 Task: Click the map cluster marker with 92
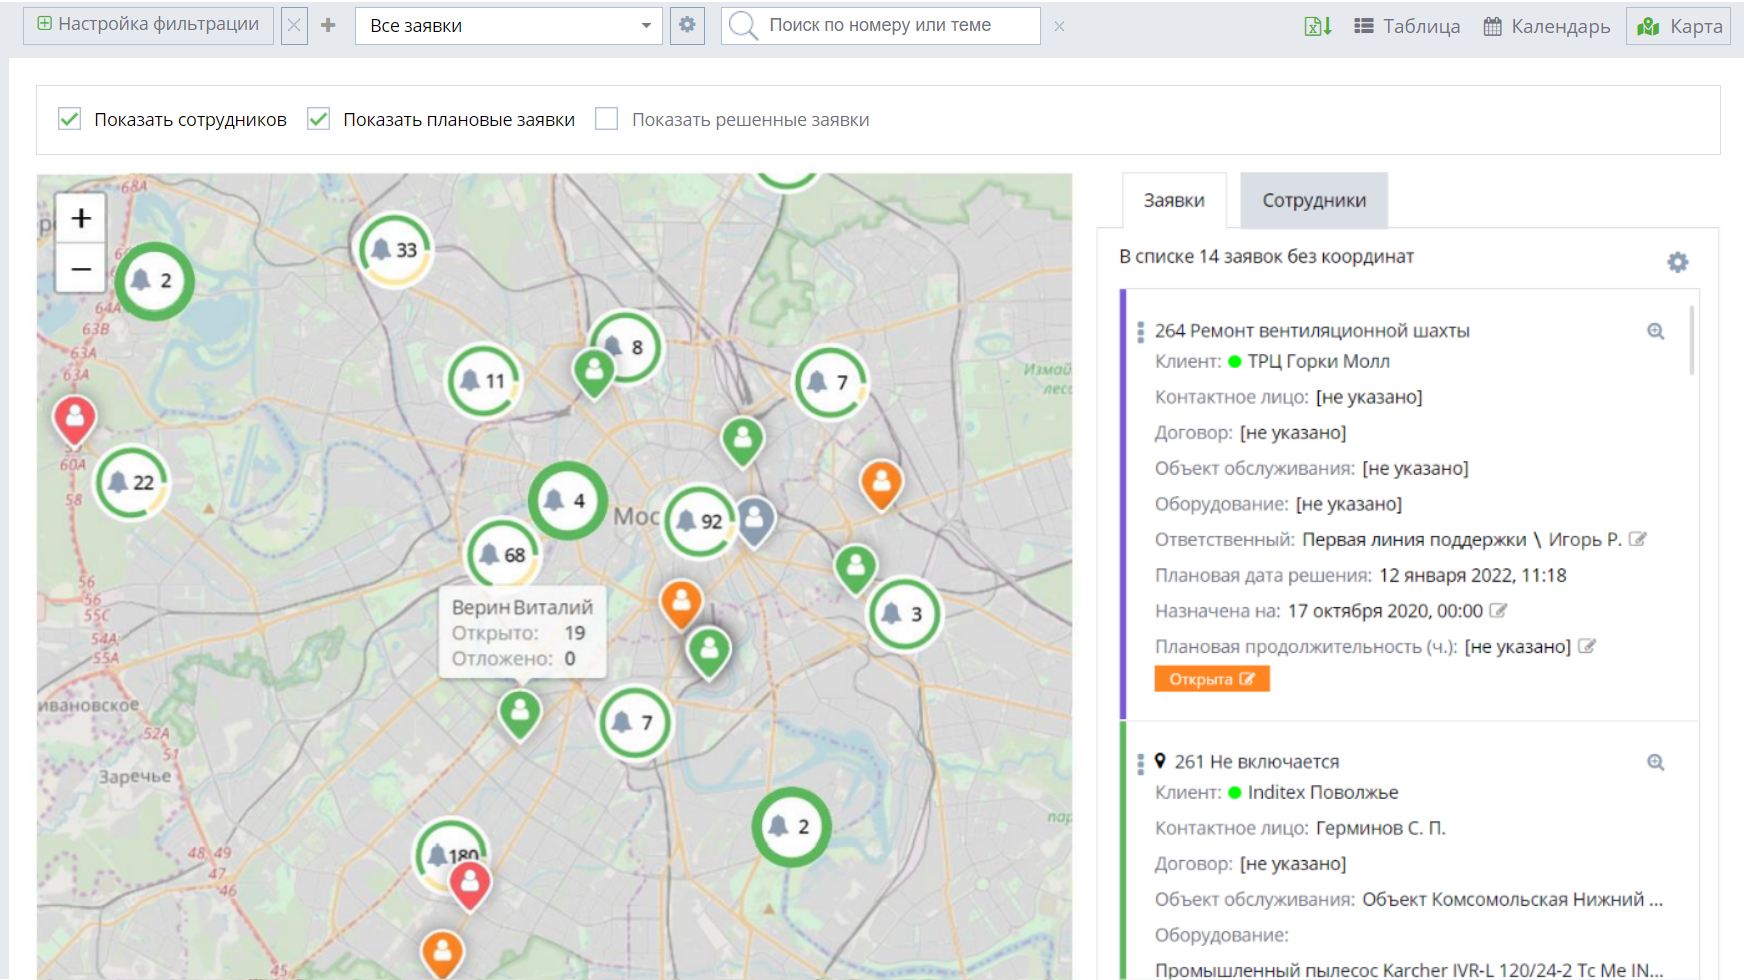tap(700, 521)
